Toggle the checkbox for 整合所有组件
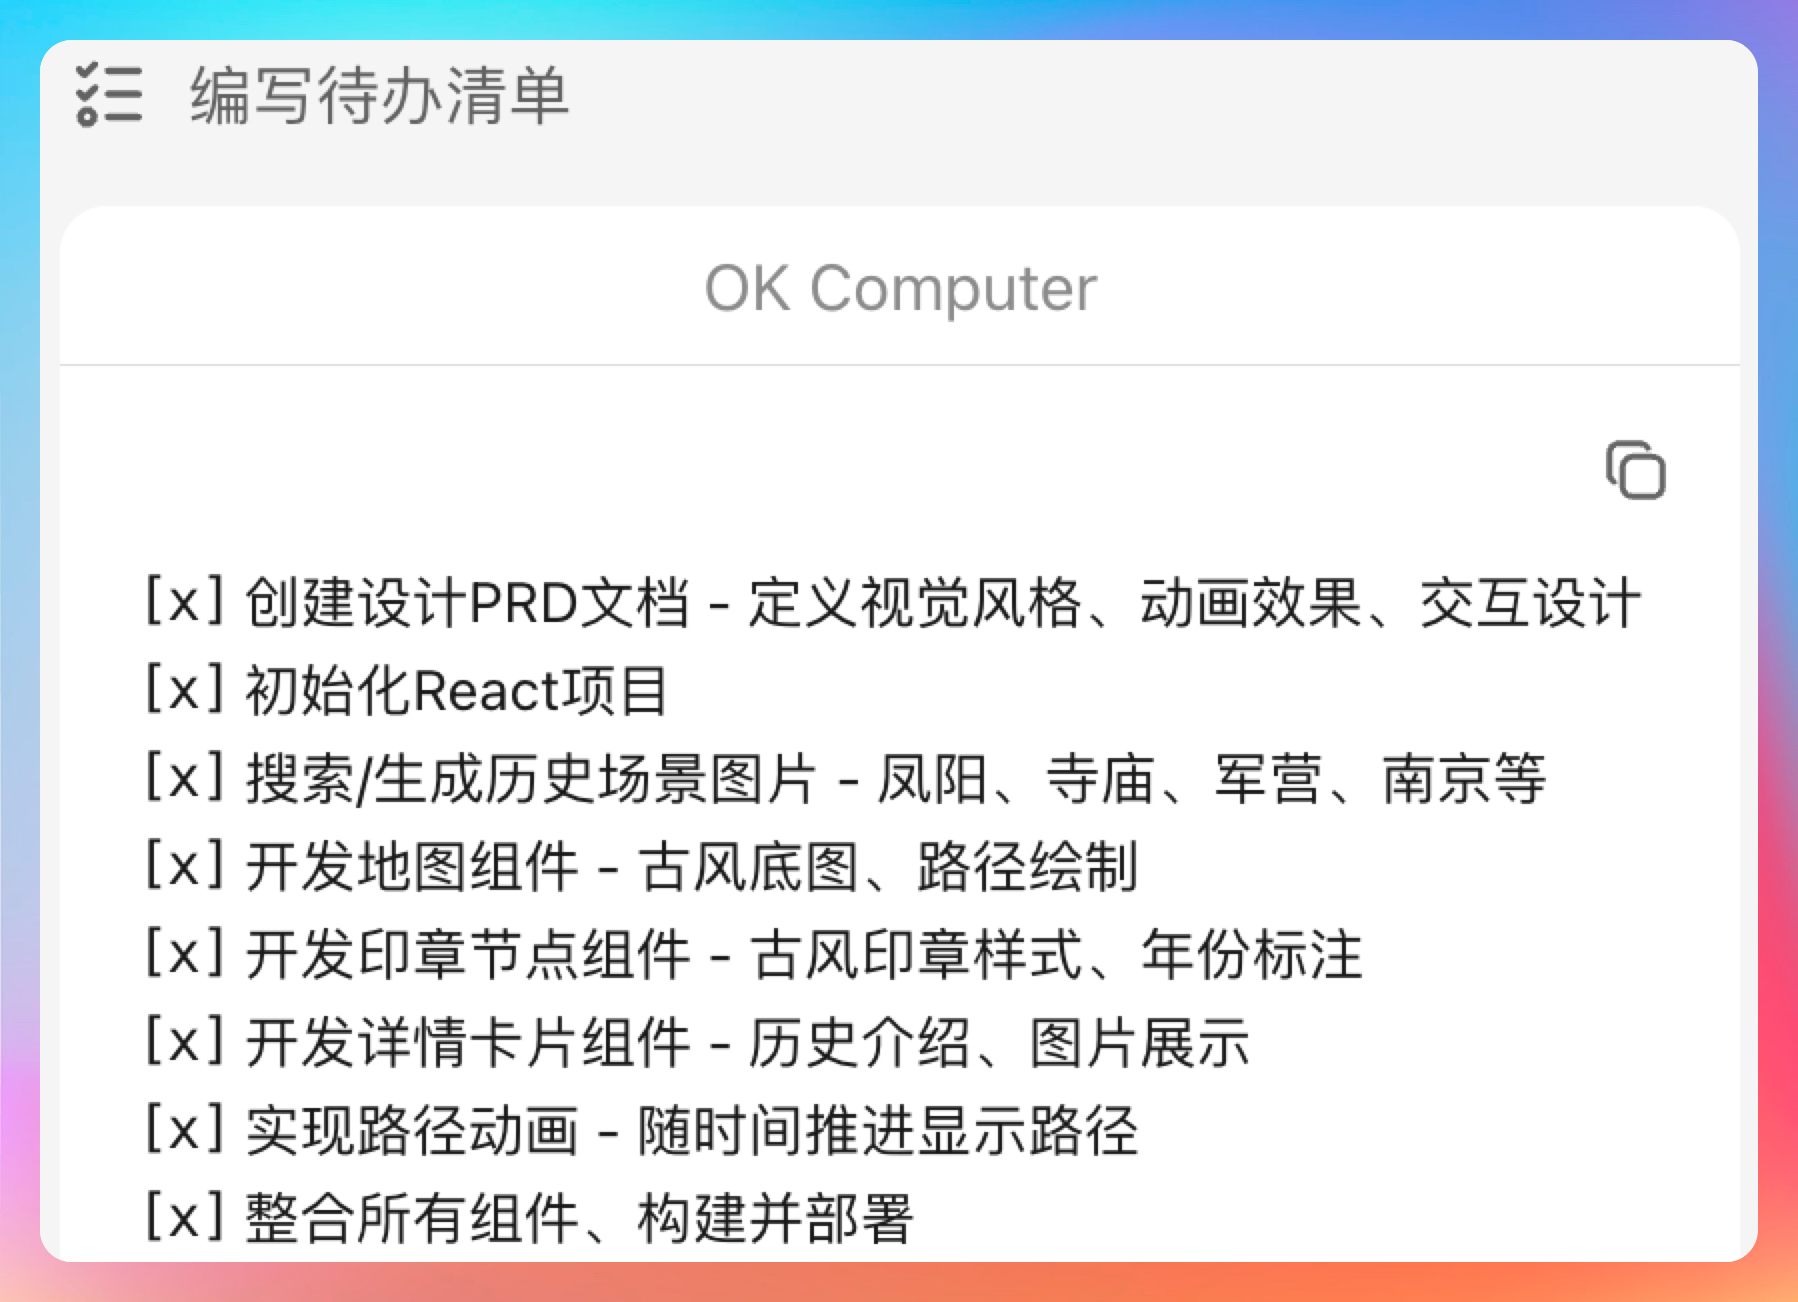Image resolution: width=1798 pixels, height=1302 pixels. [x=185, y=1218]
